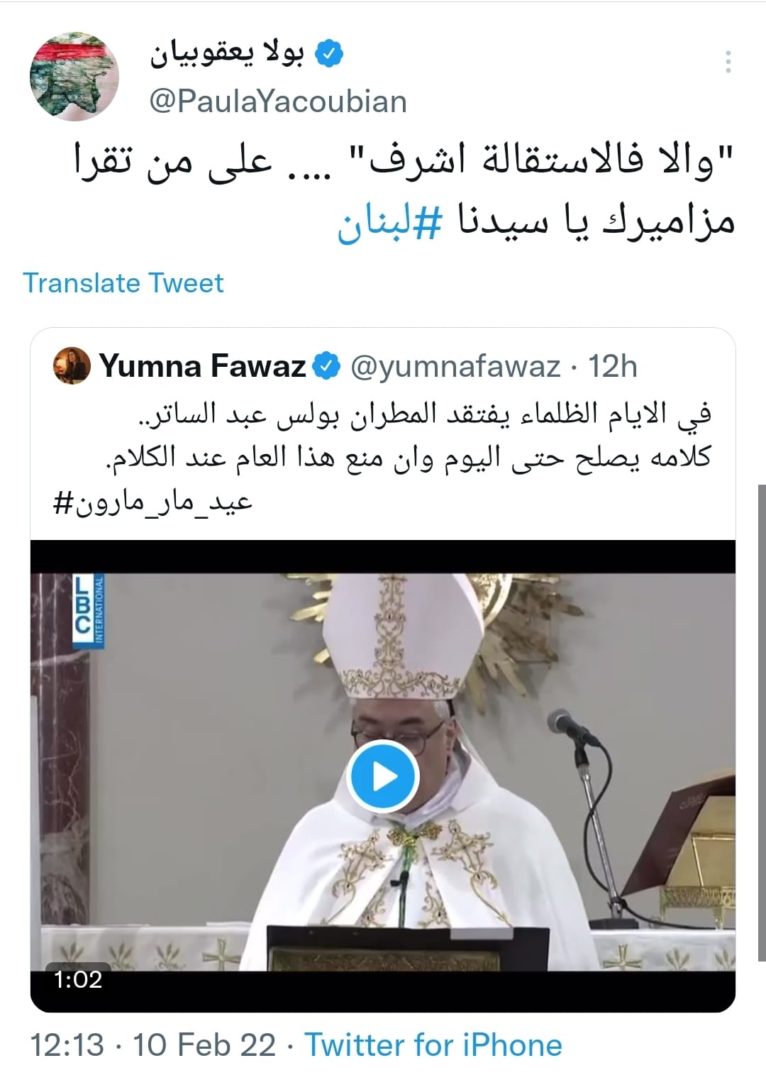Screen dimensions: 766x1080
Task: Open Paula Yacoubian's profile avatar
Action: tap(74, 76)
